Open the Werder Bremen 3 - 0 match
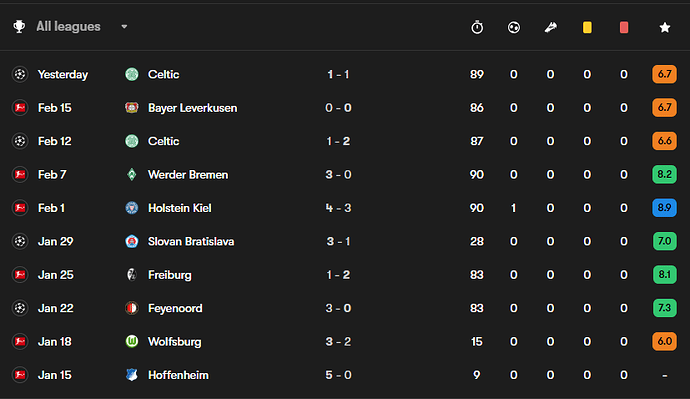 pos(345,175)
